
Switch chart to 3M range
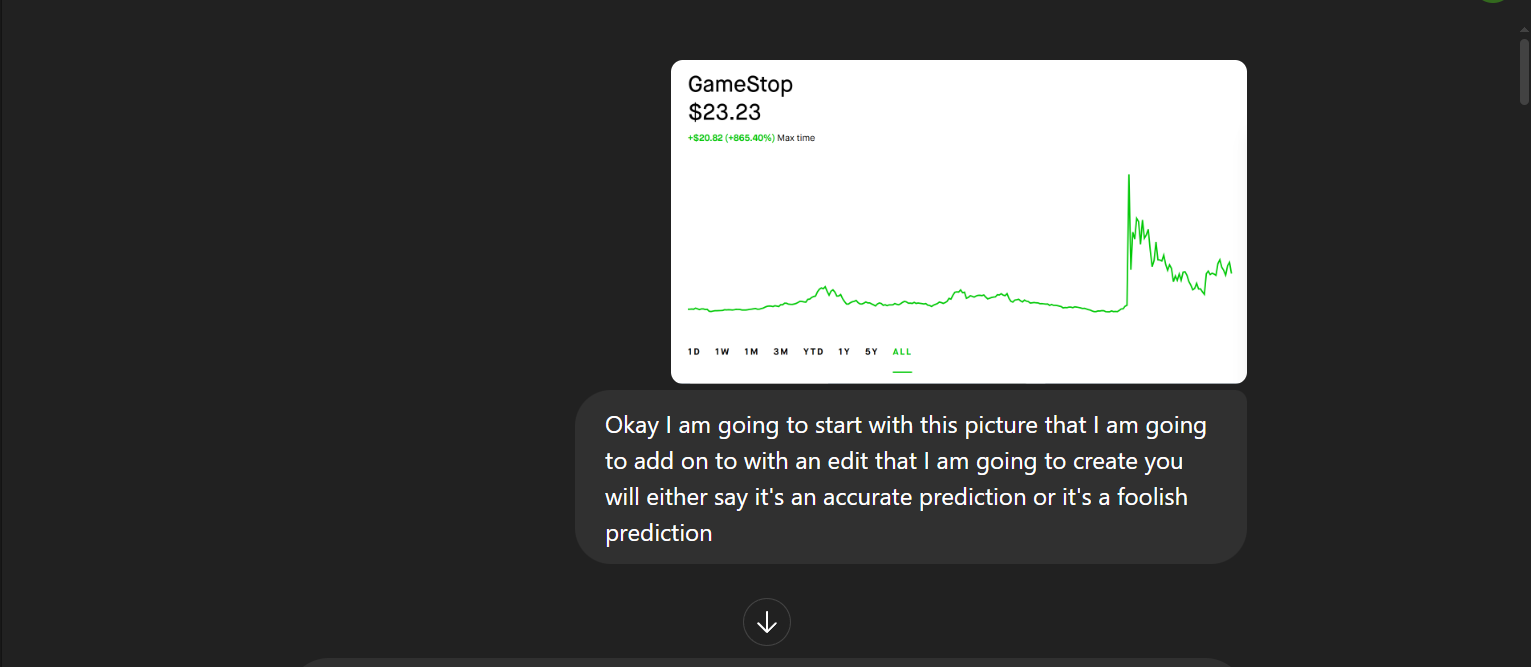(781, 352)
